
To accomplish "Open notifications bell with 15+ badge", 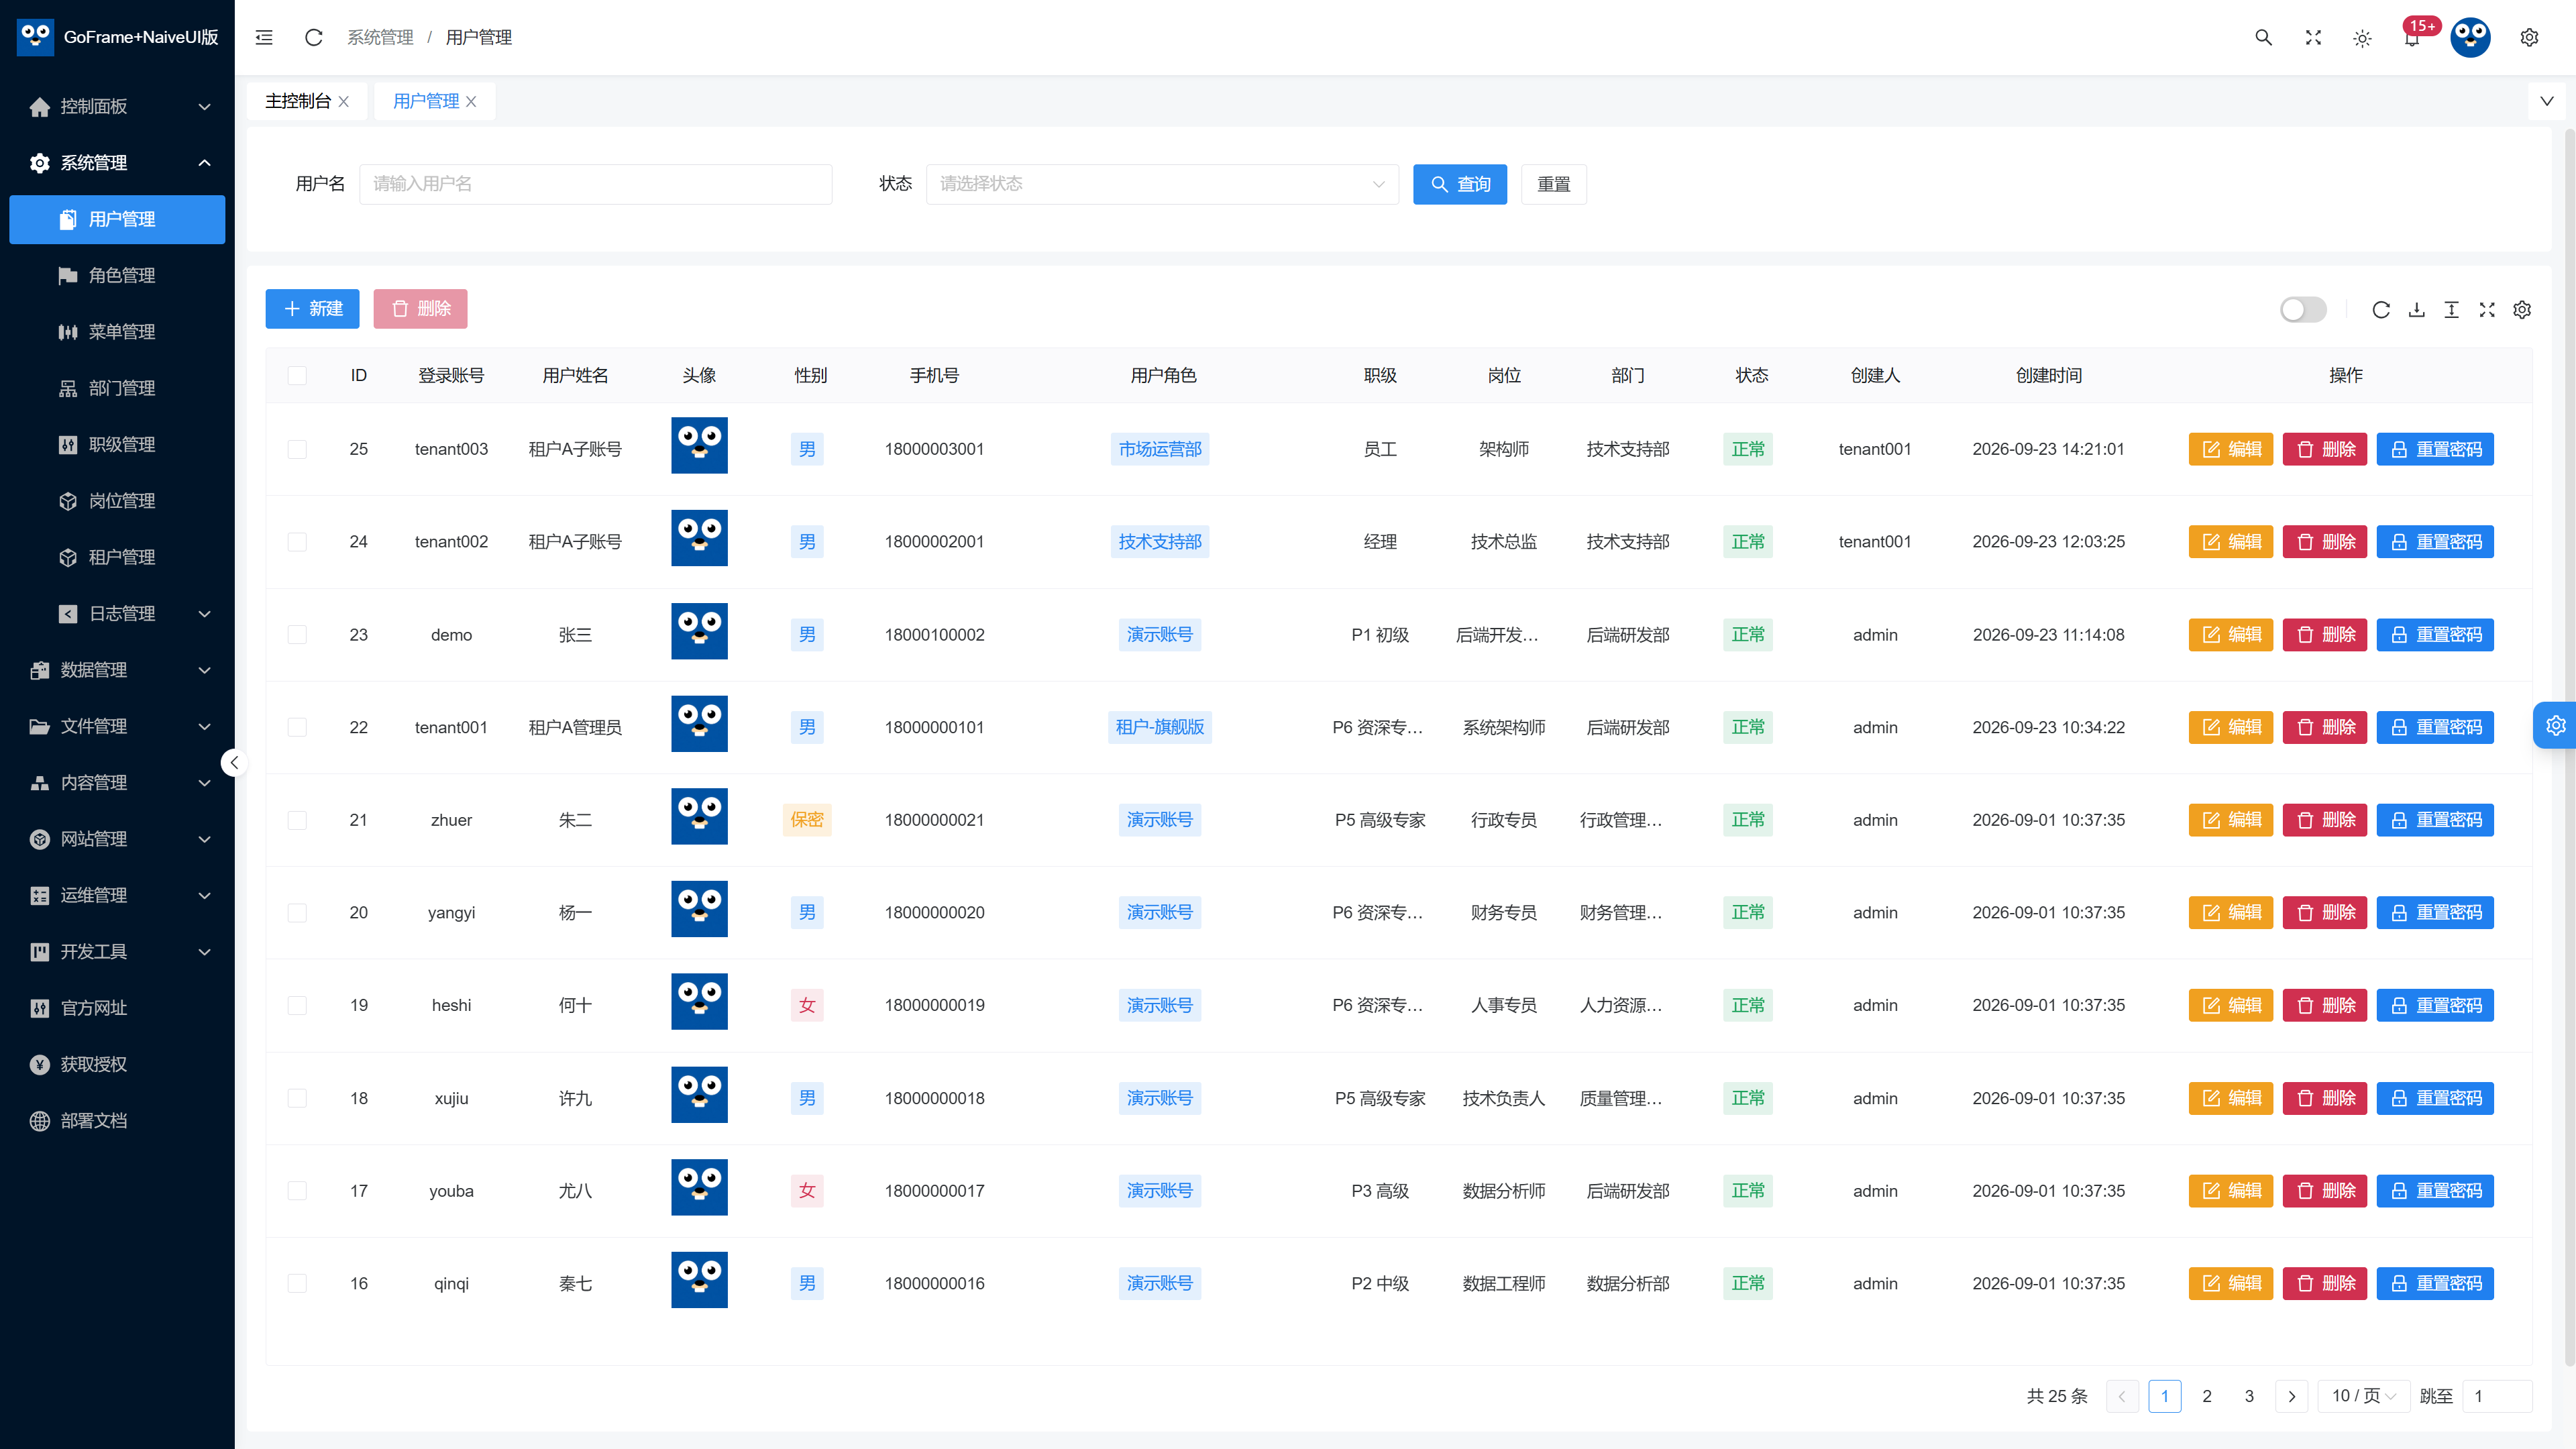I will [2412, 37].
